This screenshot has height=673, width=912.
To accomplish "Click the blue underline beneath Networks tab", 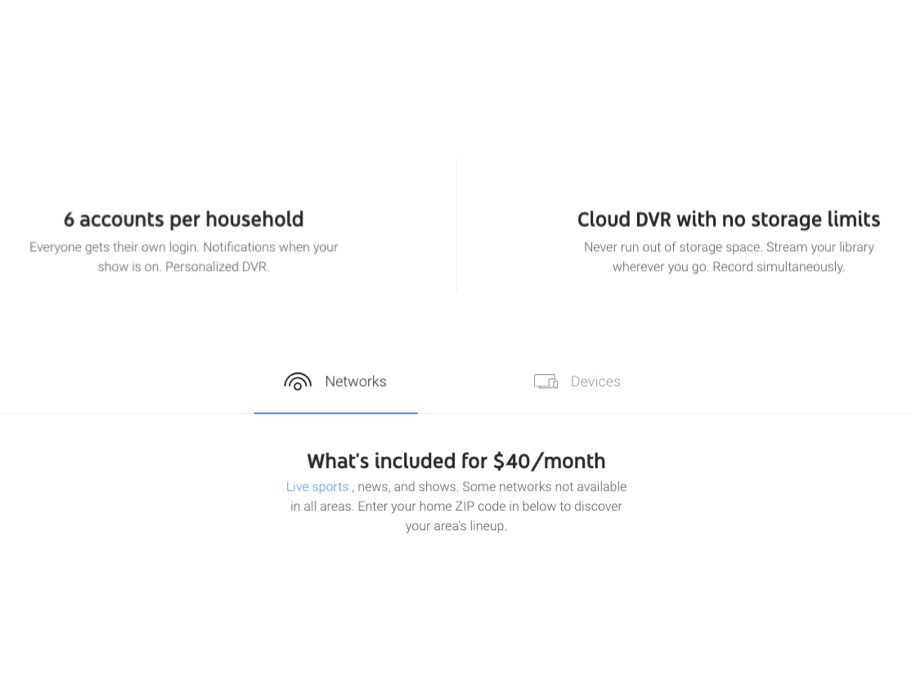I will [335, 412].
